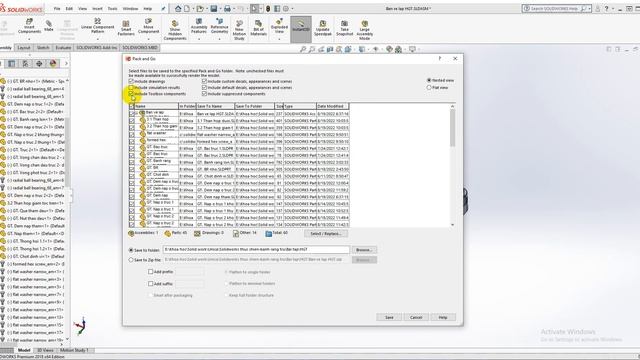Click Show Hidden Components

175,30
